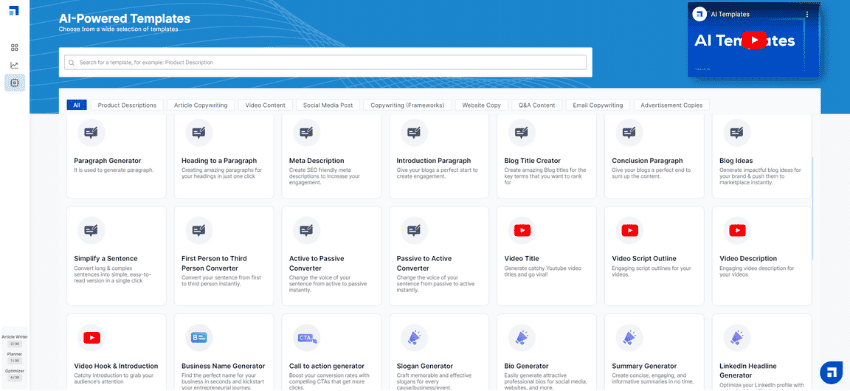Click the Video Title YouTube icon
Image resolution: width=850 pixels, height=391 pixels.
521,230
